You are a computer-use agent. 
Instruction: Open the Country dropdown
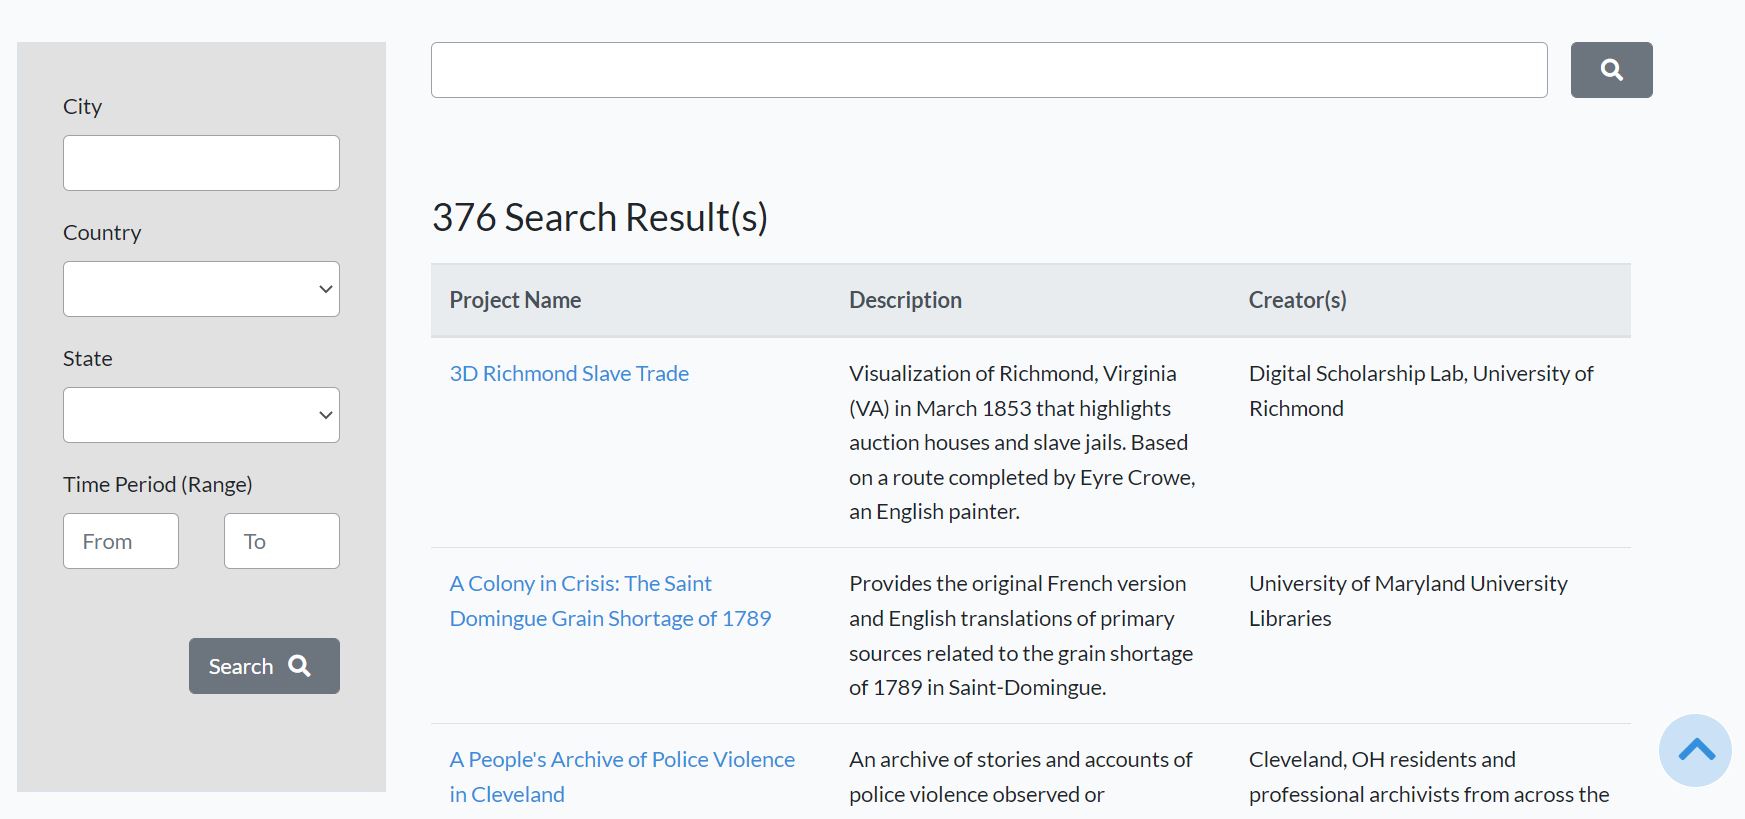(x=200, y=288)
